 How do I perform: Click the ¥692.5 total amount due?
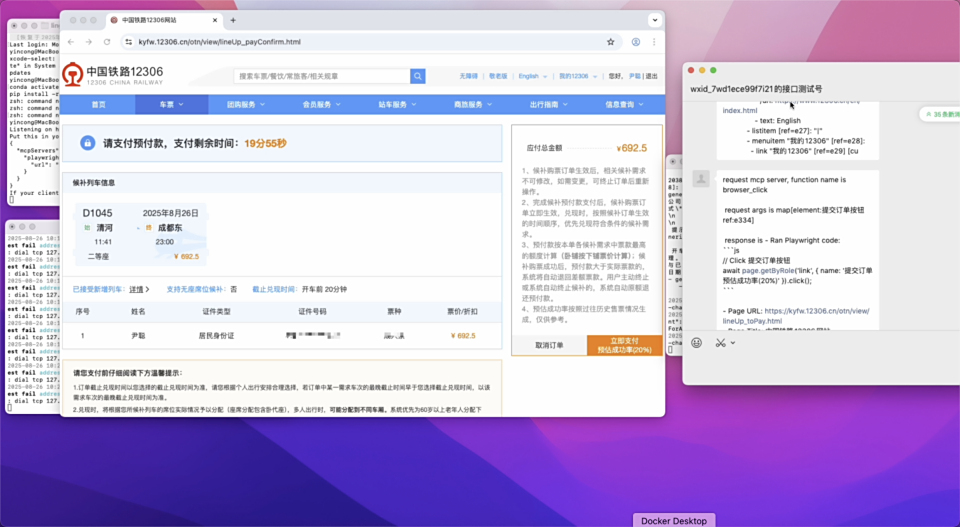click(x=631, y=148)
